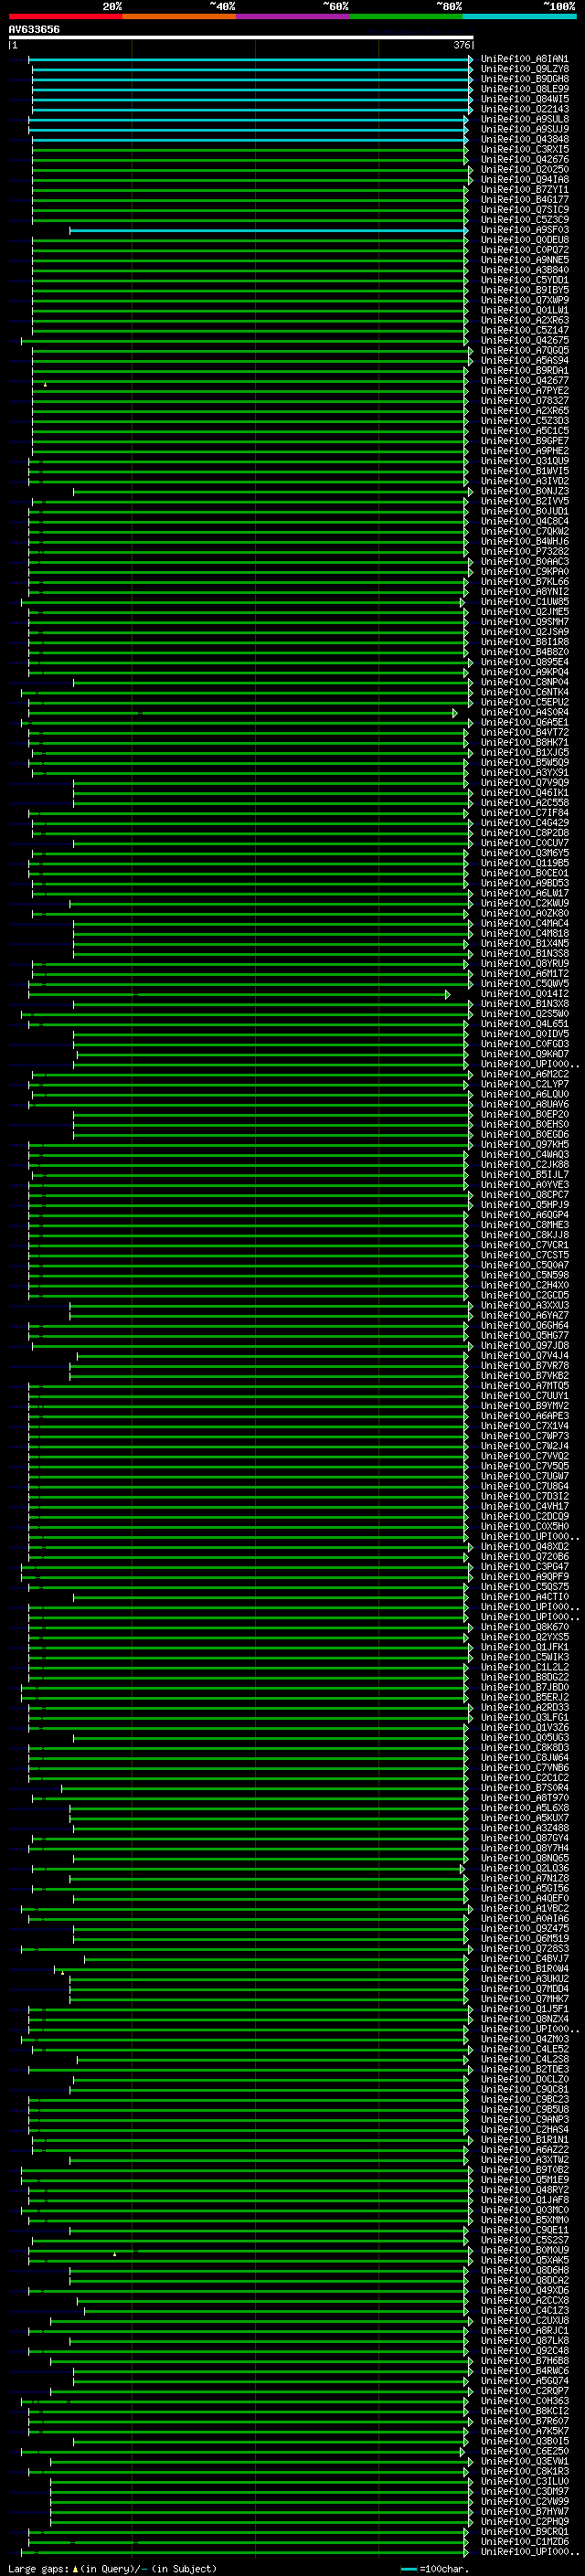
Task: Select hit label UniRef100_B4G177
Action: click(525, 199)
